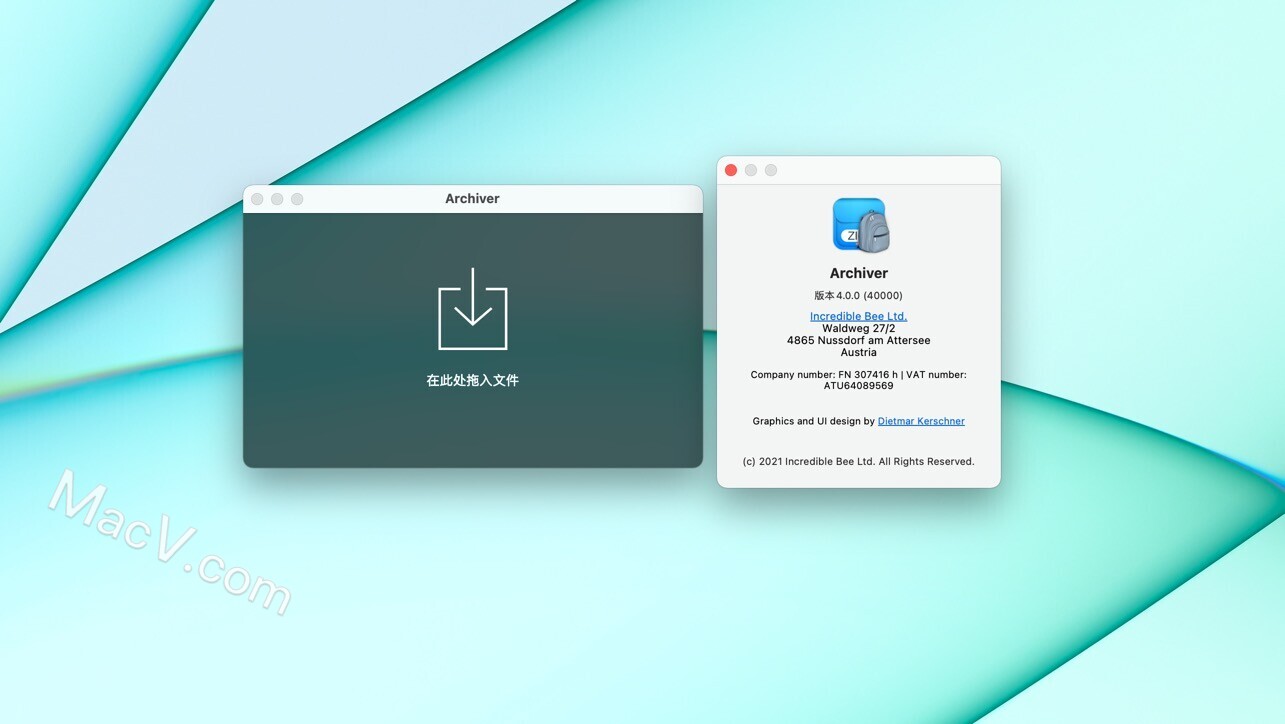Click the zoom button in About window
The image size is (1285, 724).
[x=771, y=170]
